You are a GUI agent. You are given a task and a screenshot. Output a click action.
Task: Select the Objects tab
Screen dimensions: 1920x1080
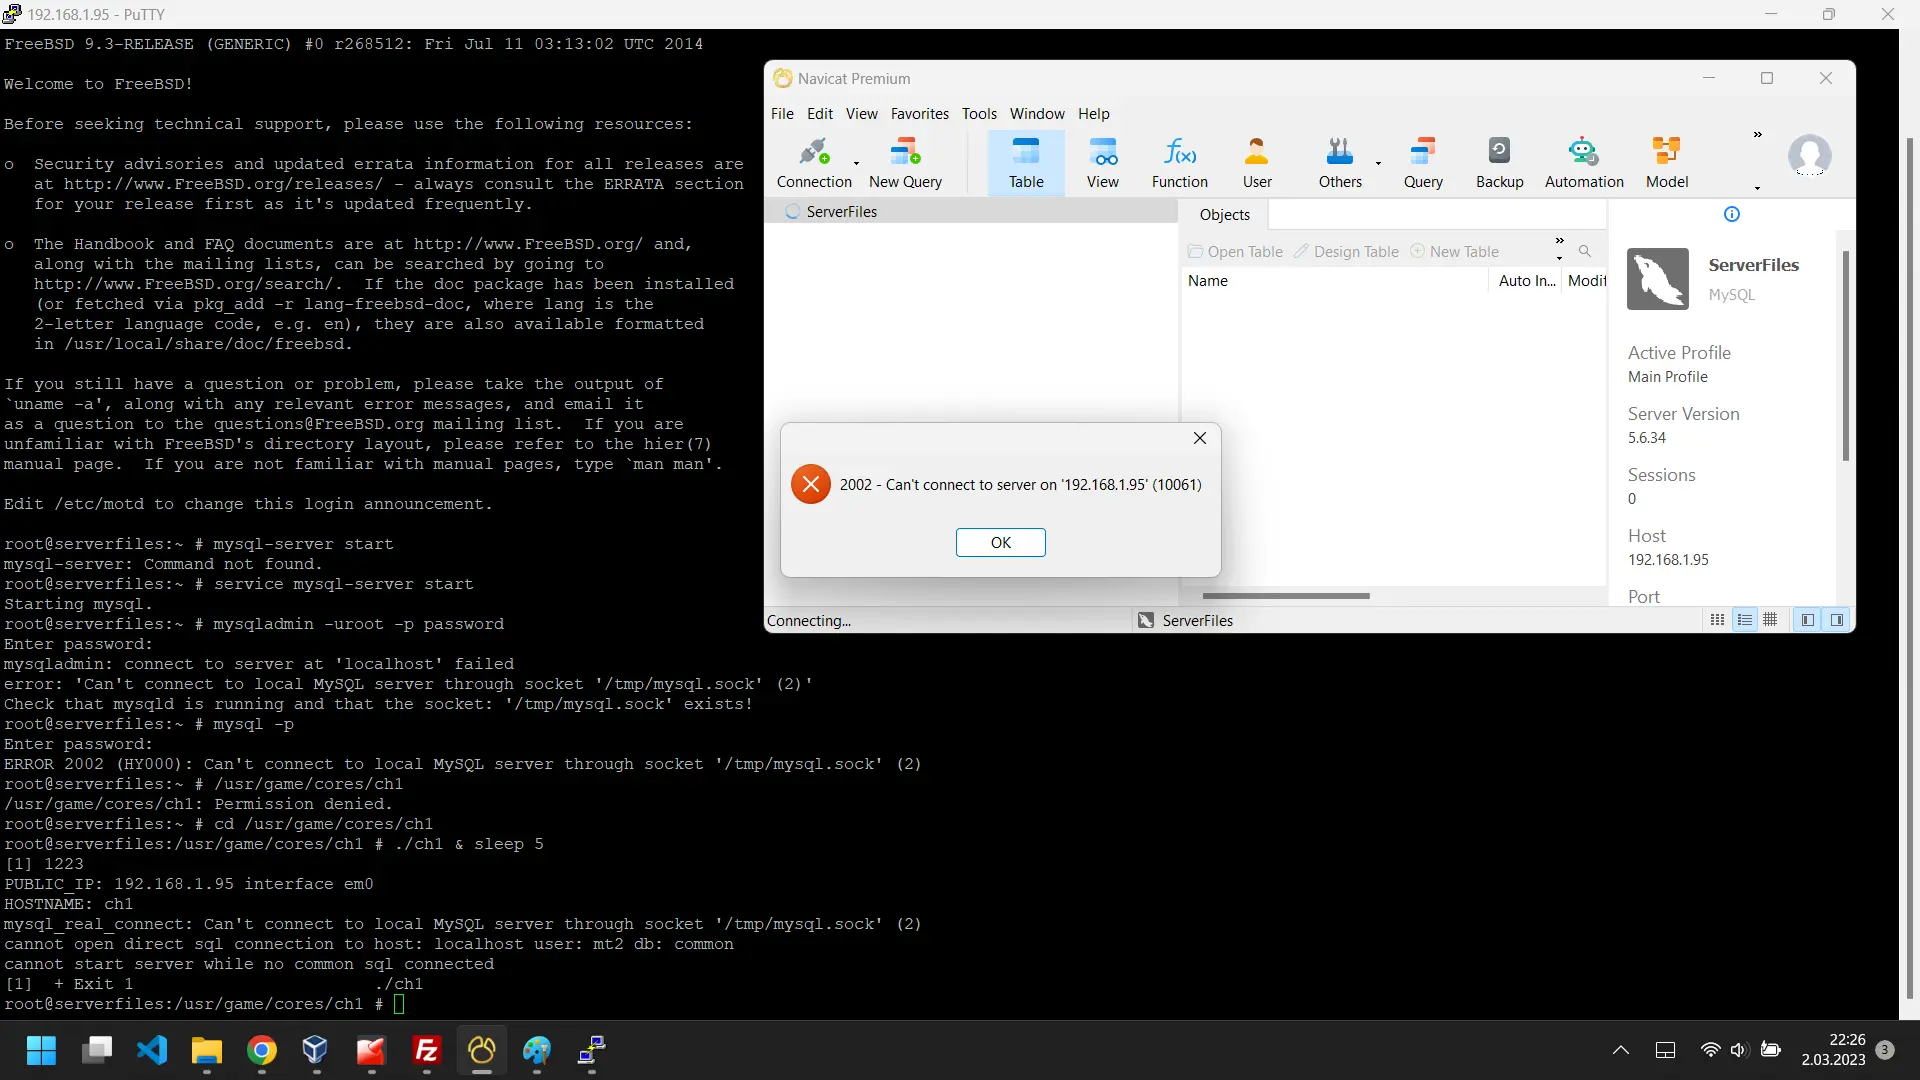1224,214
